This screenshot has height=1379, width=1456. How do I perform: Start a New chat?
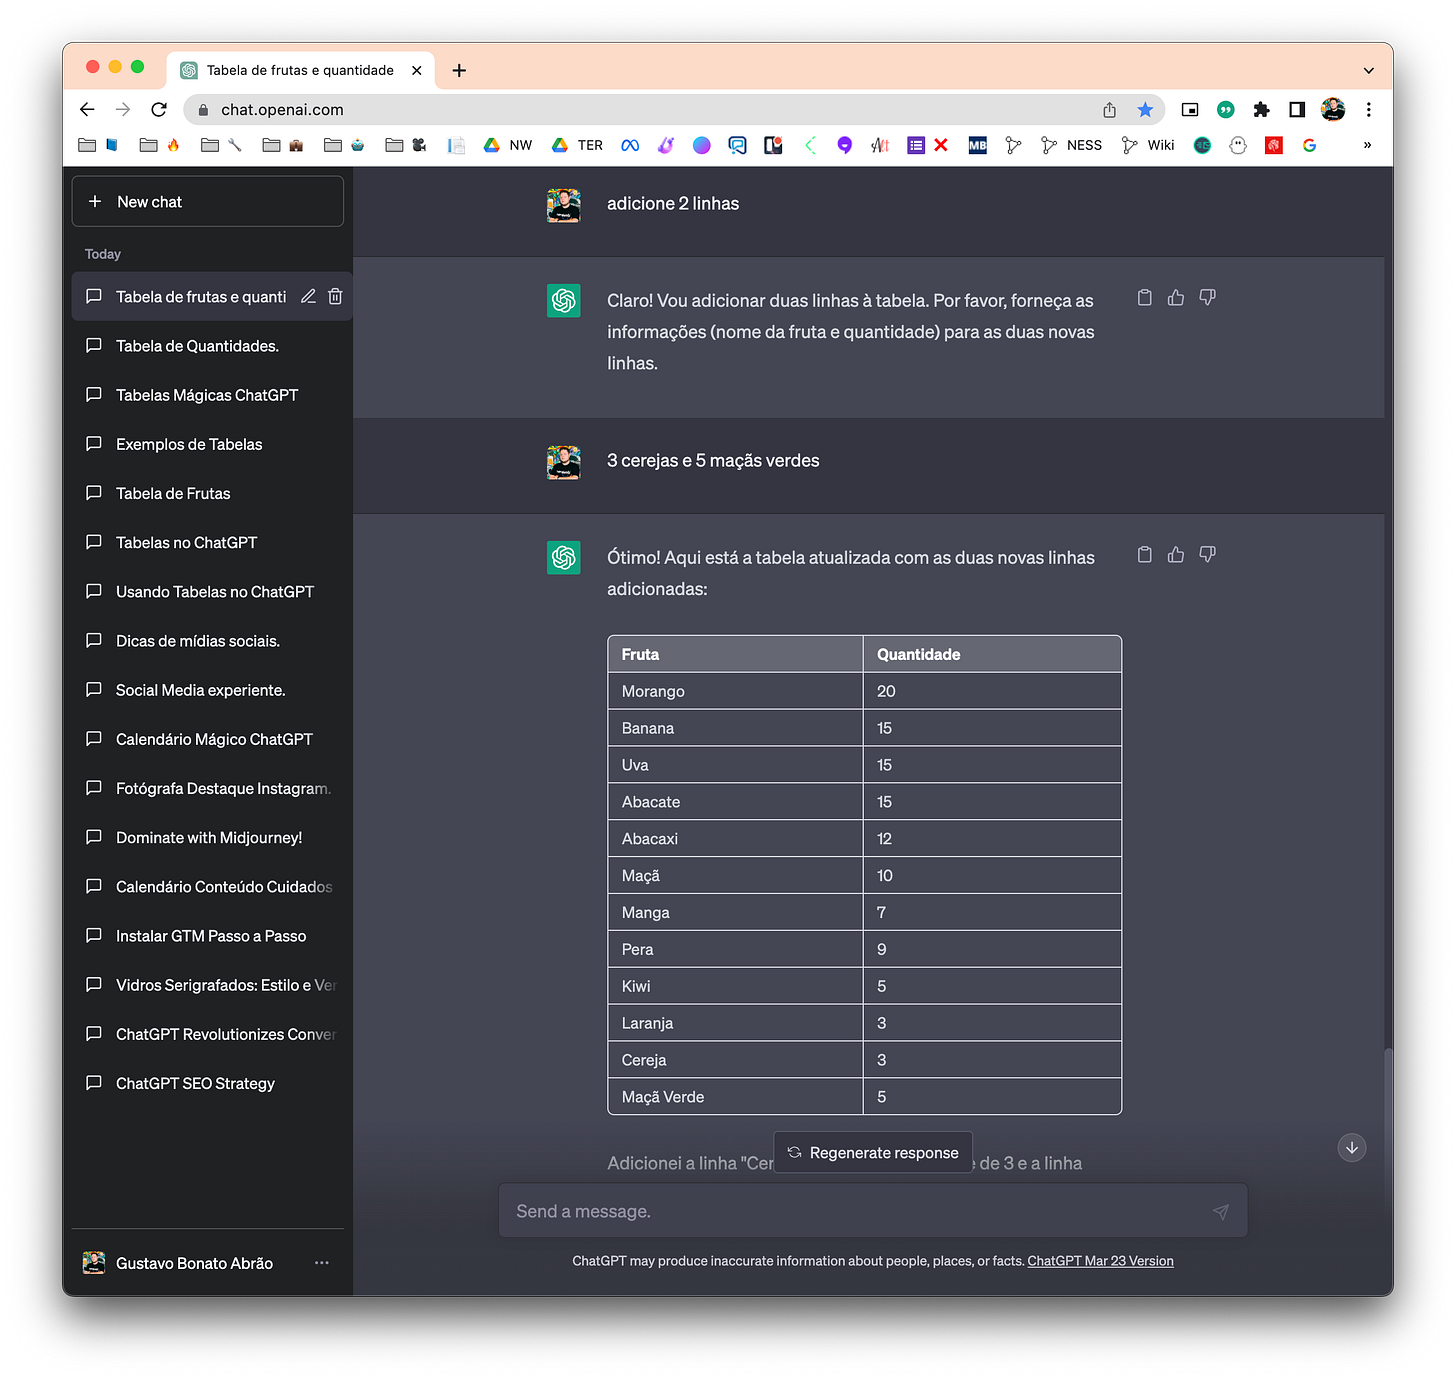click(208, 201)
